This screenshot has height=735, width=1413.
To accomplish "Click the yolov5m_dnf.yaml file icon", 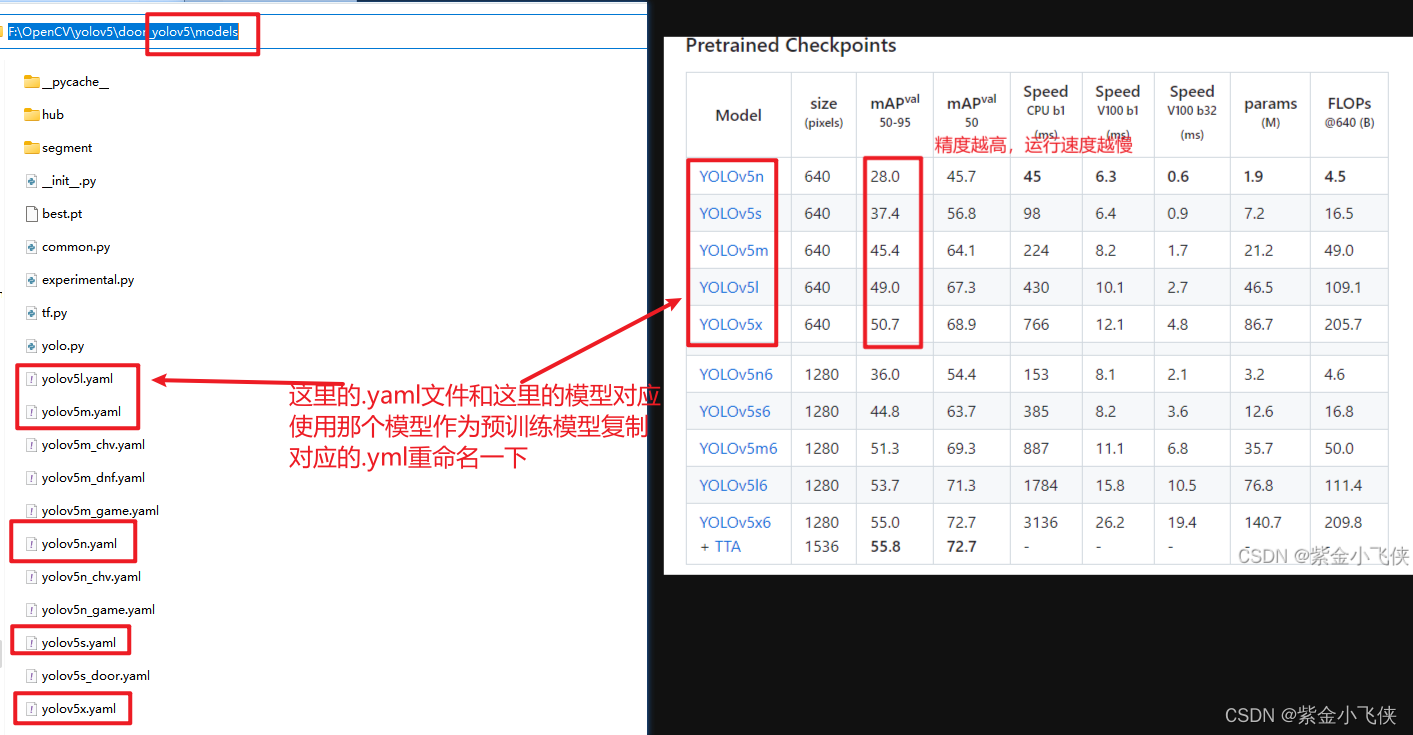I will [x=31, y=478].
